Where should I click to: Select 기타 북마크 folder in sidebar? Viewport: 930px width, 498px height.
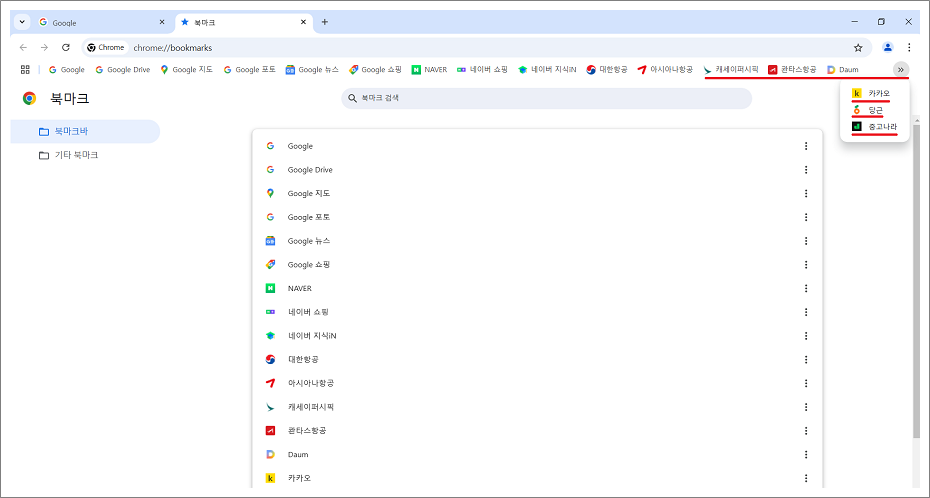coord(85,155)
